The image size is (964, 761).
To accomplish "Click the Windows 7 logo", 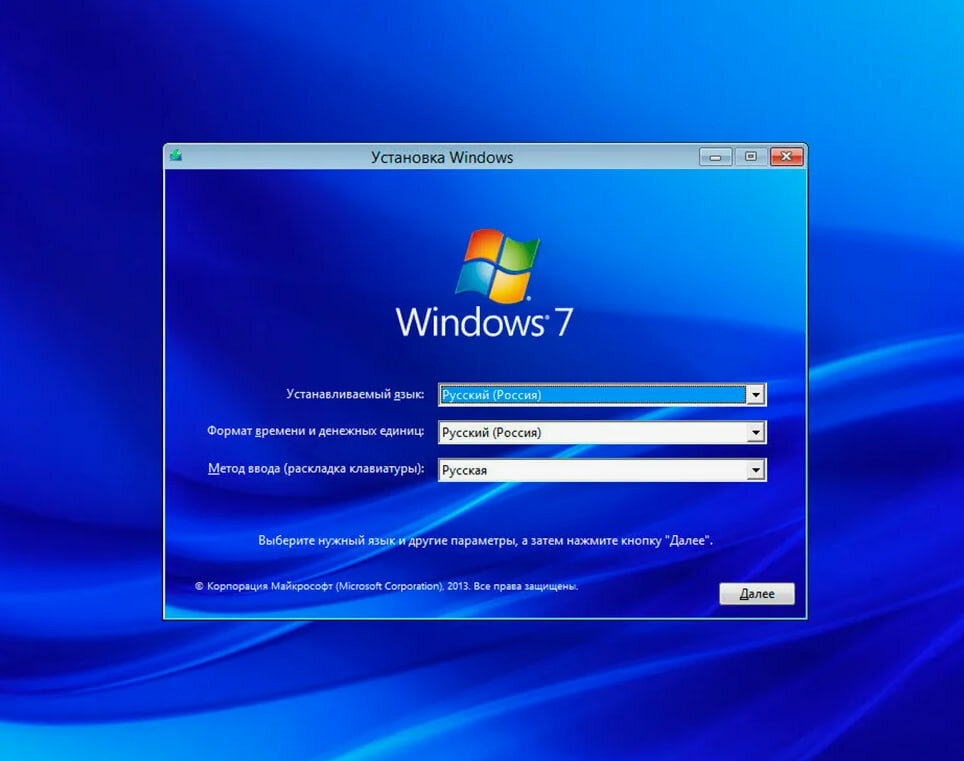I will coord(484,284).
